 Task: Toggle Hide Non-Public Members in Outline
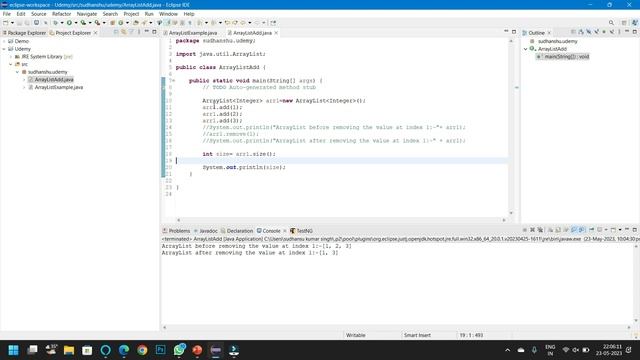click(604, 32)
